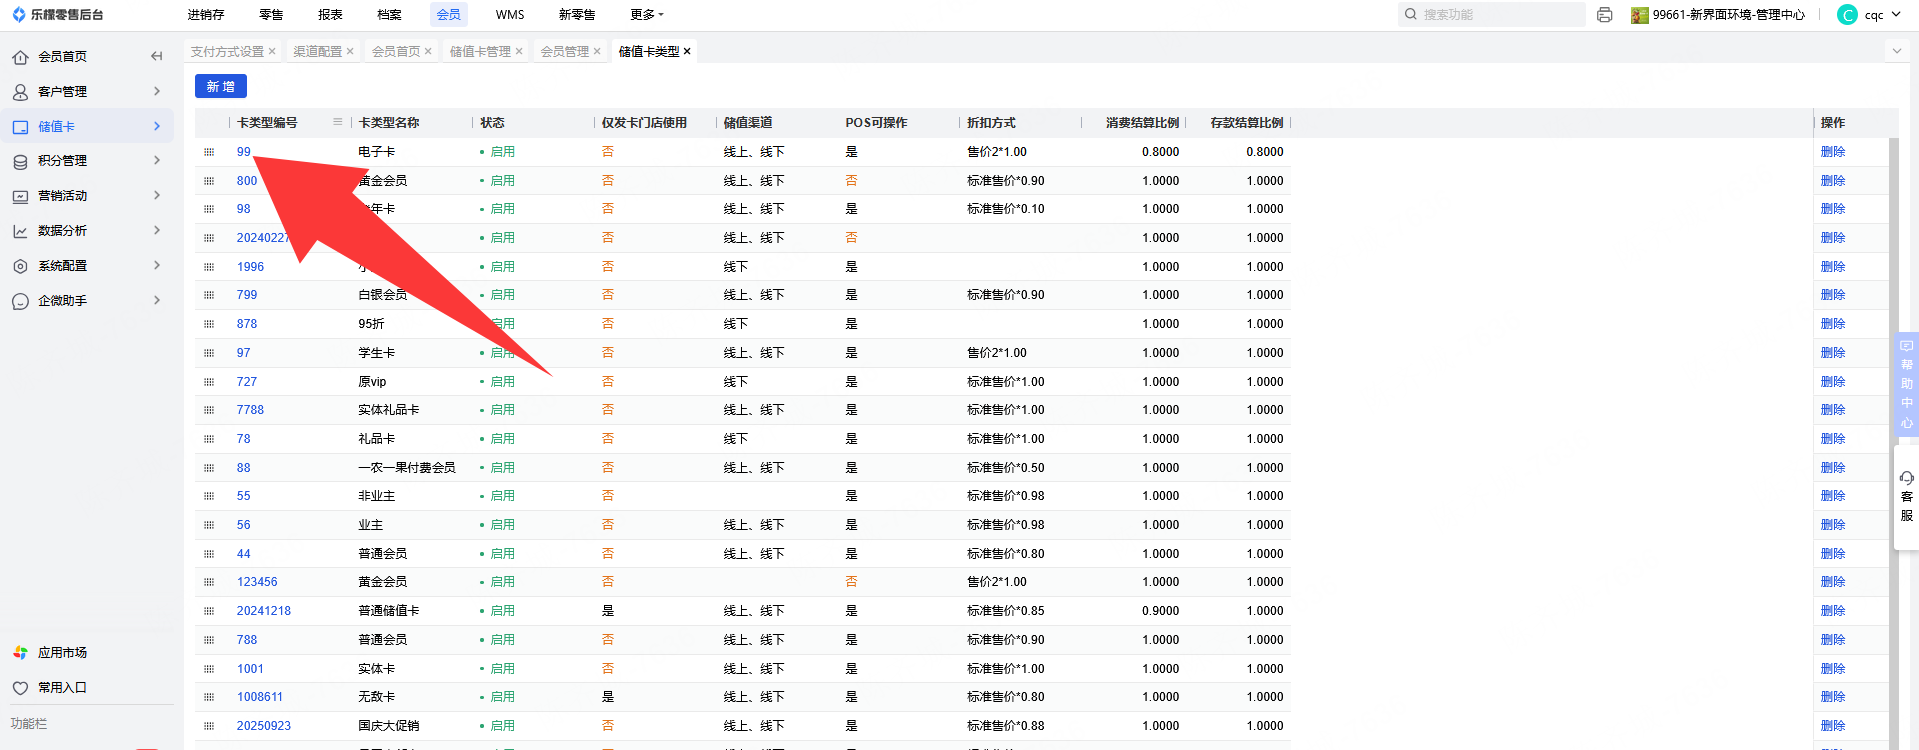Click the row handle icon for card 99
The image size is (1919, 750).
point(209,152)
